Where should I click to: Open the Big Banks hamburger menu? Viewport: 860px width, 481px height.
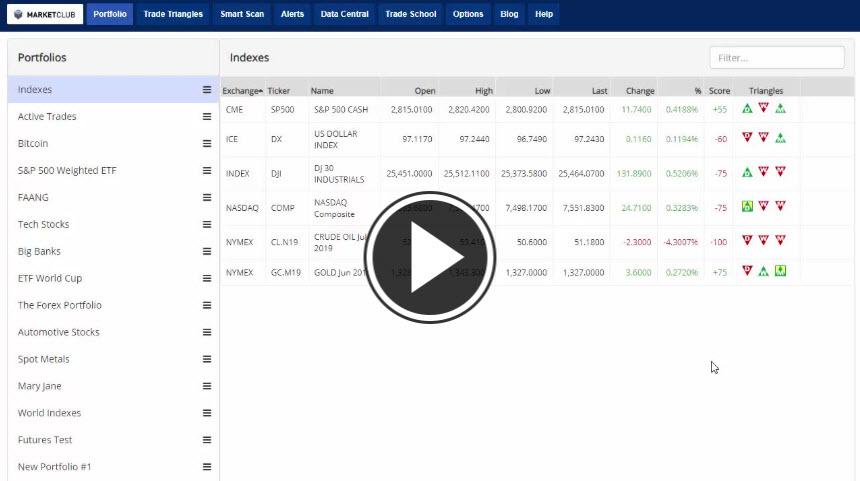[x=207, y=251]
